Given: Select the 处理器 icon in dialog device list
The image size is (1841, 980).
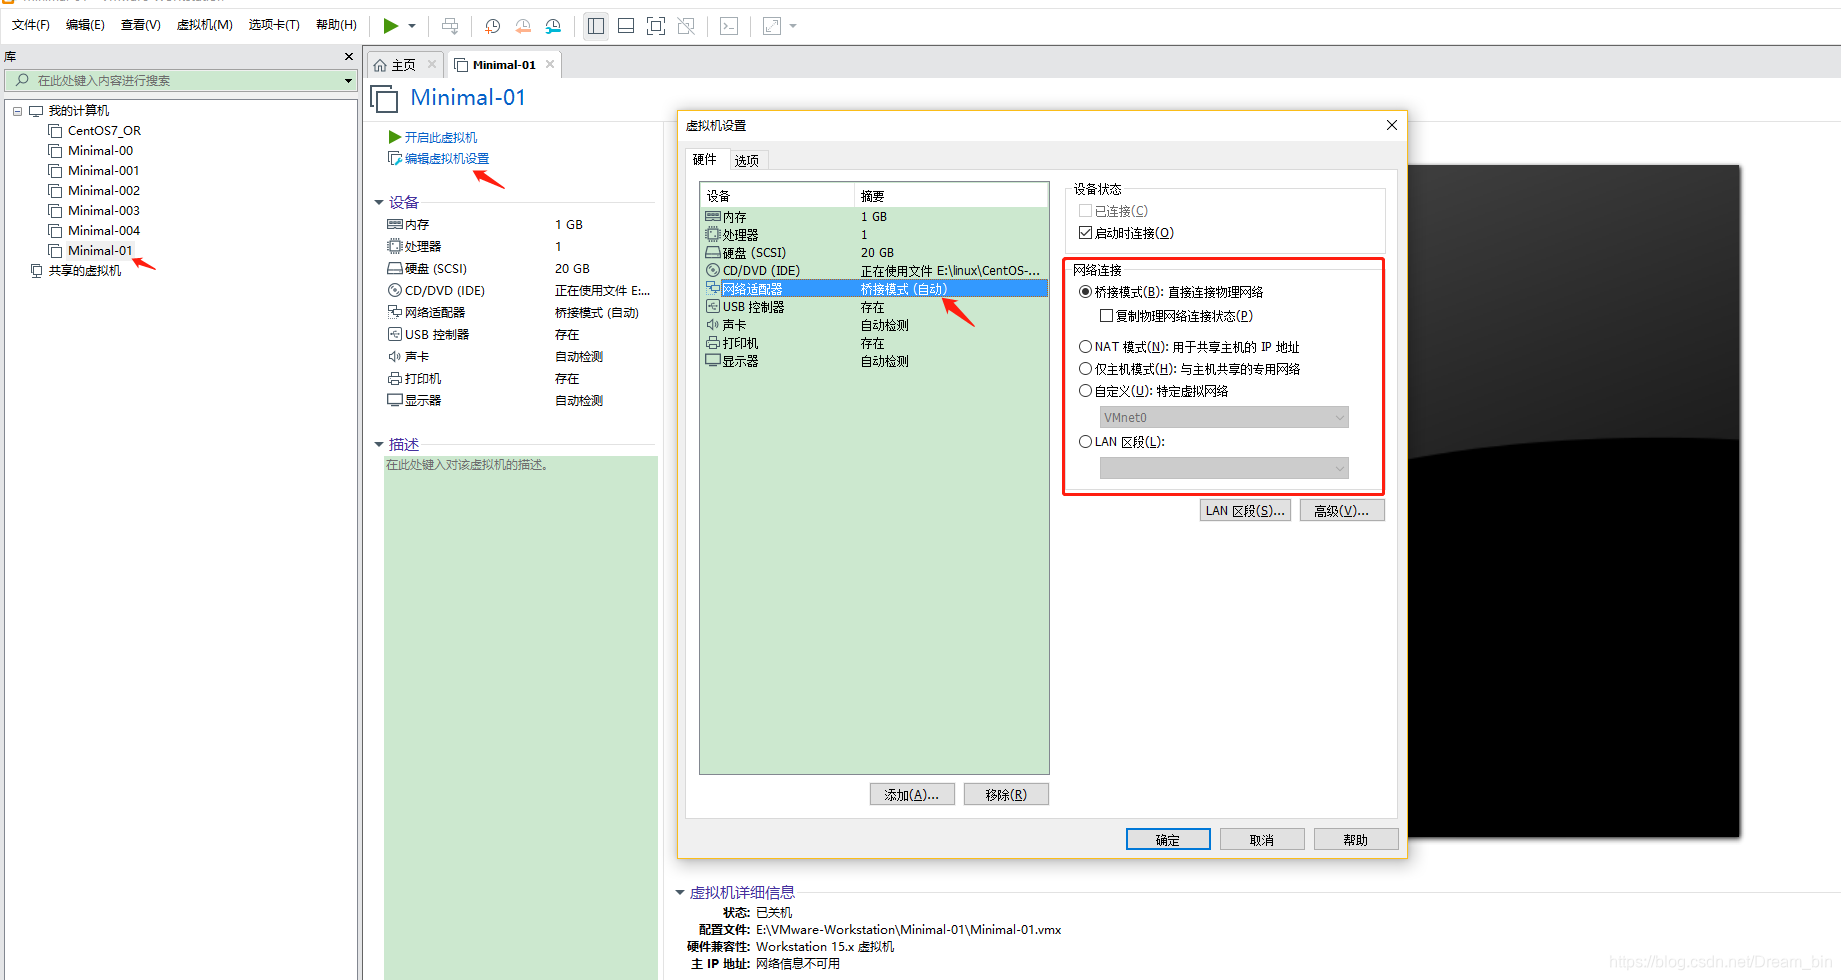Looking at the screenshot, I should 713,234.
